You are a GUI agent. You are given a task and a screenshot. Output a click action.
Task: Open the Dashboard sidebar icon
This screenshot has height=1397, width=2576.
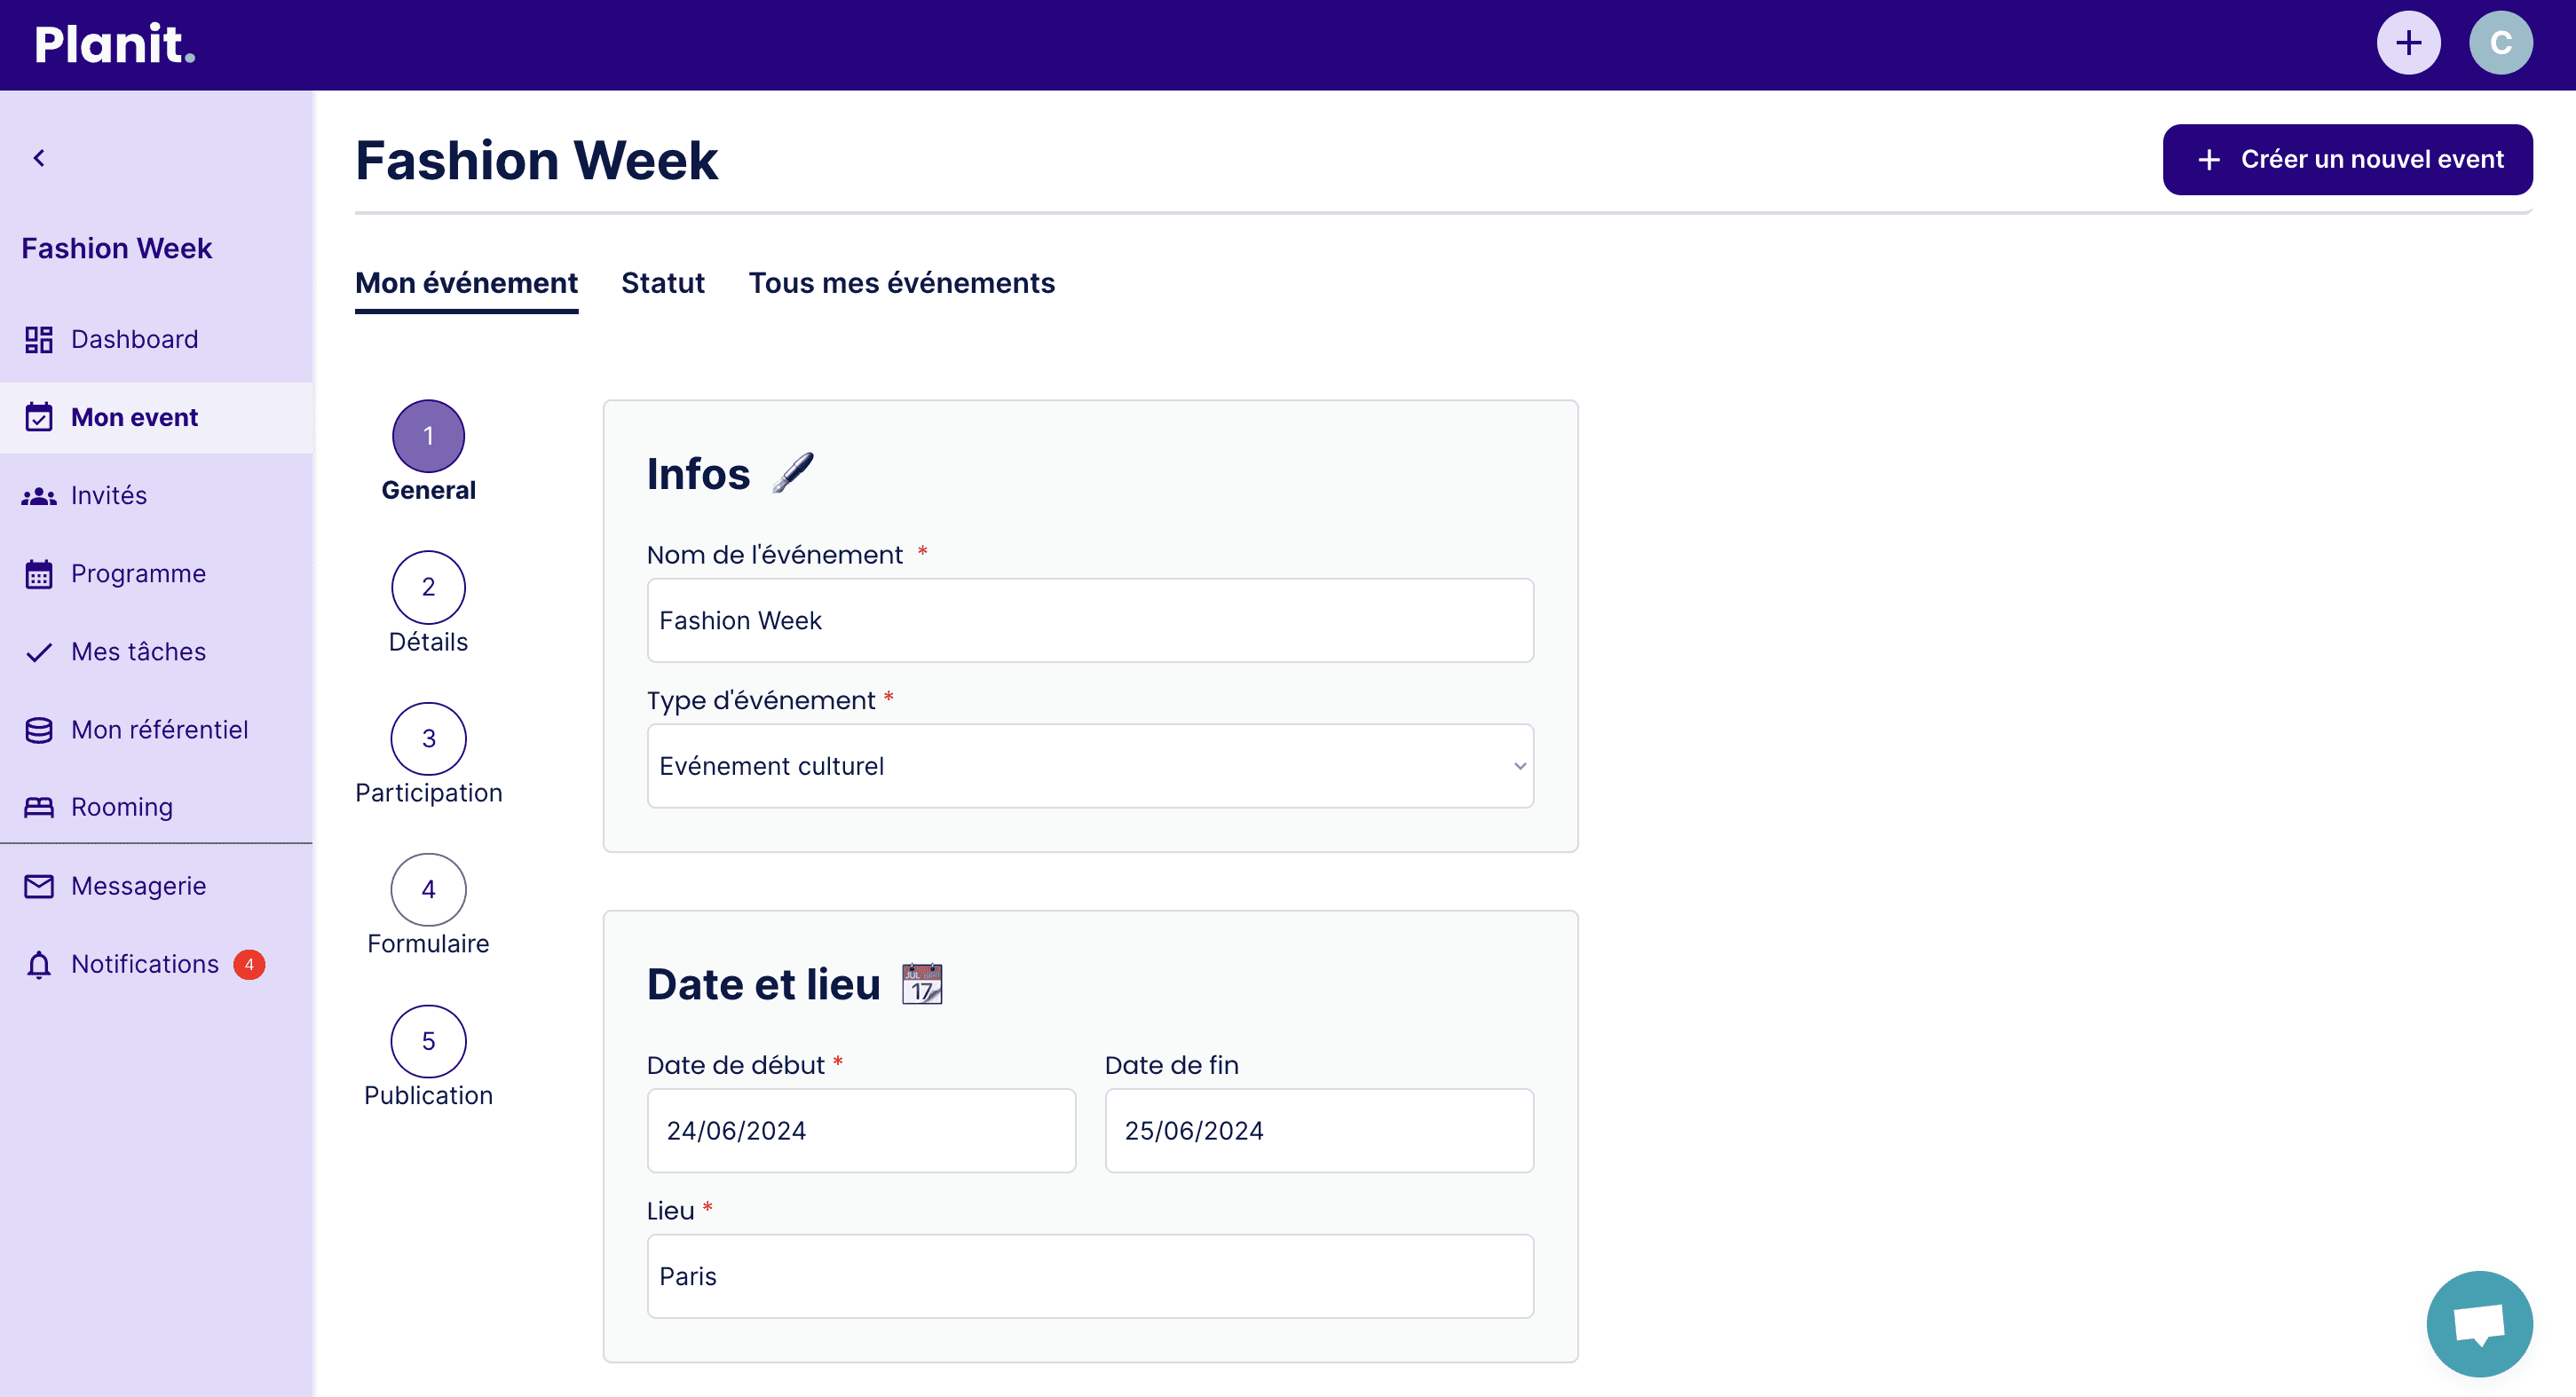point(39,339)
